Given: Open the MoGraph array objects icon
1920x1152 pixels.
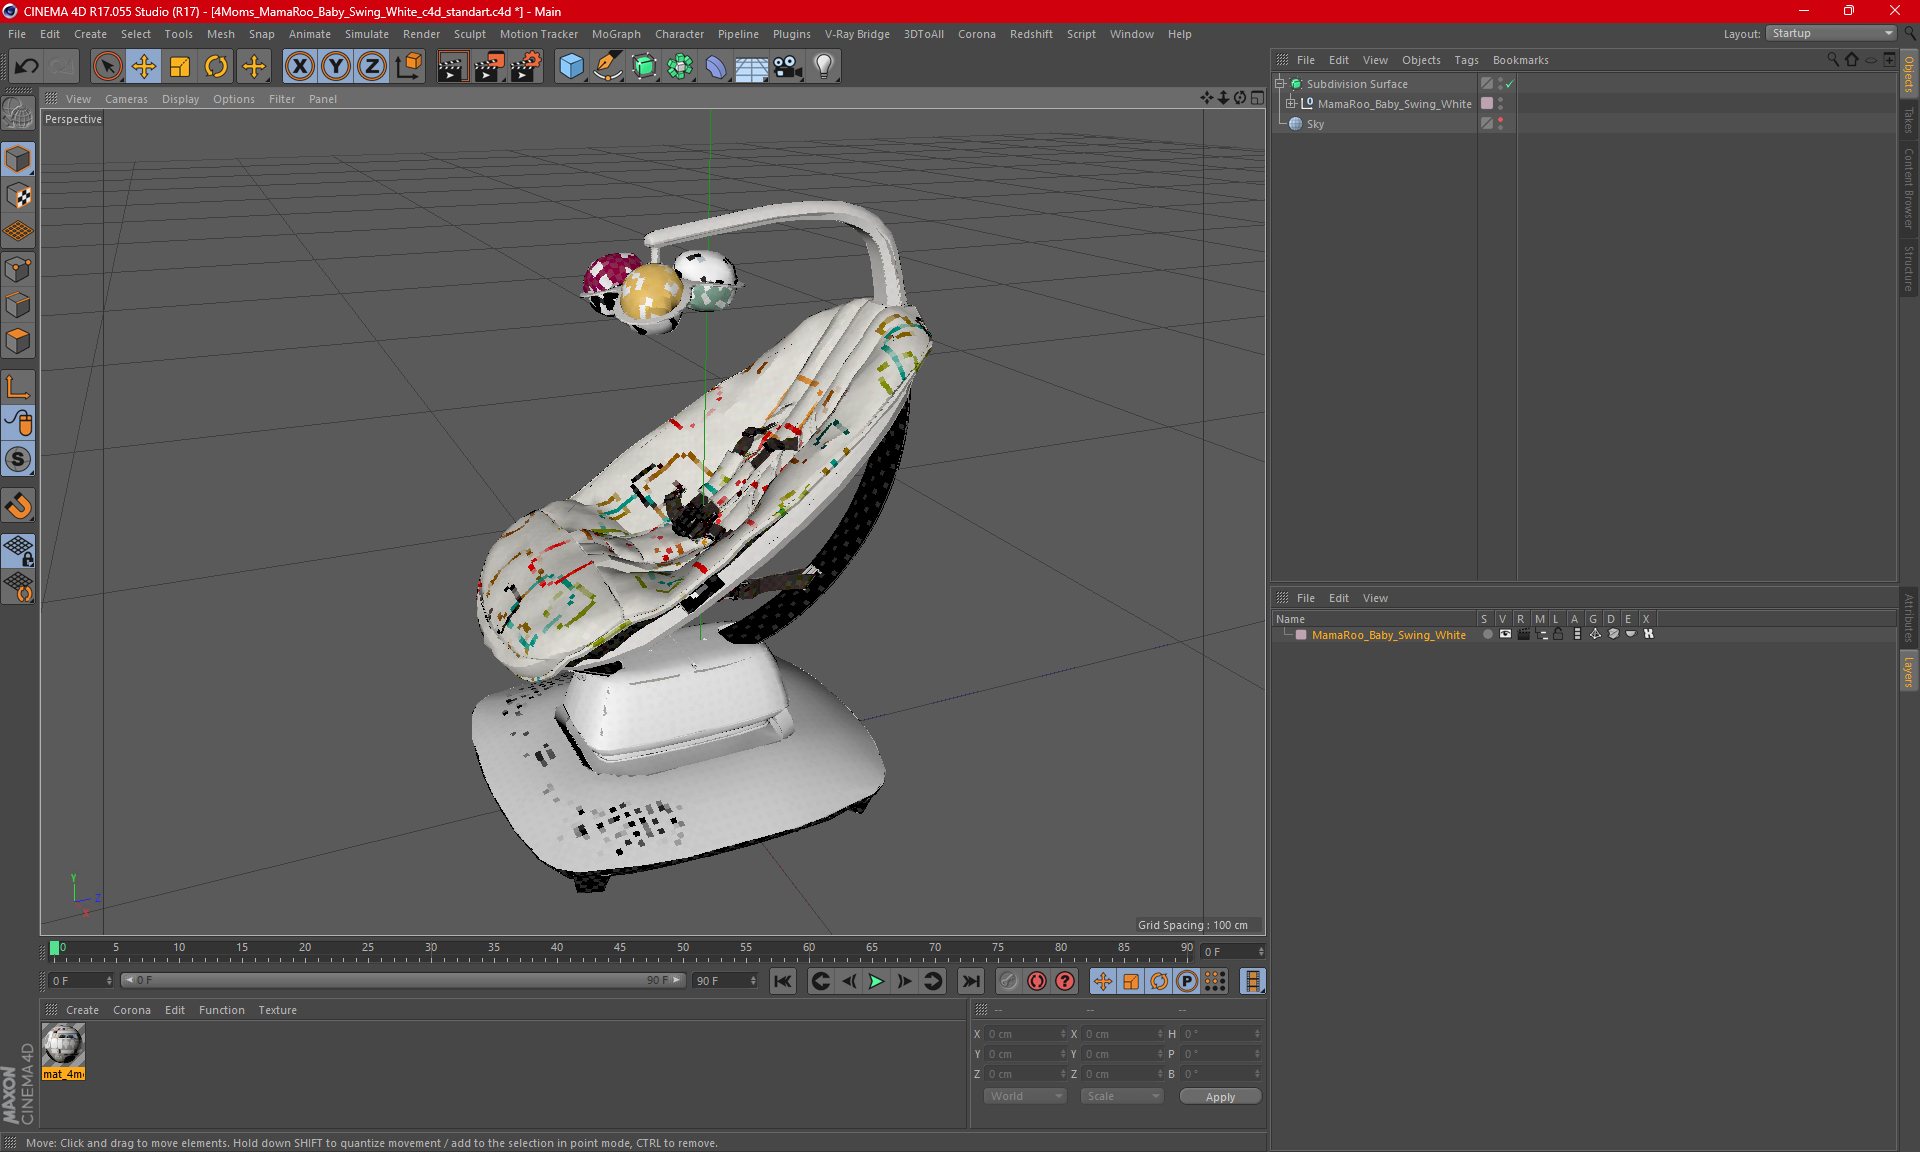Looking at the screenshot, I should 681,66.
